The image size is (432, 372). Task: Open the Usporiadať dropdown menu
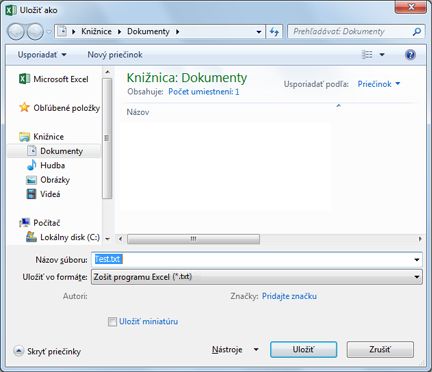(42, 55)
